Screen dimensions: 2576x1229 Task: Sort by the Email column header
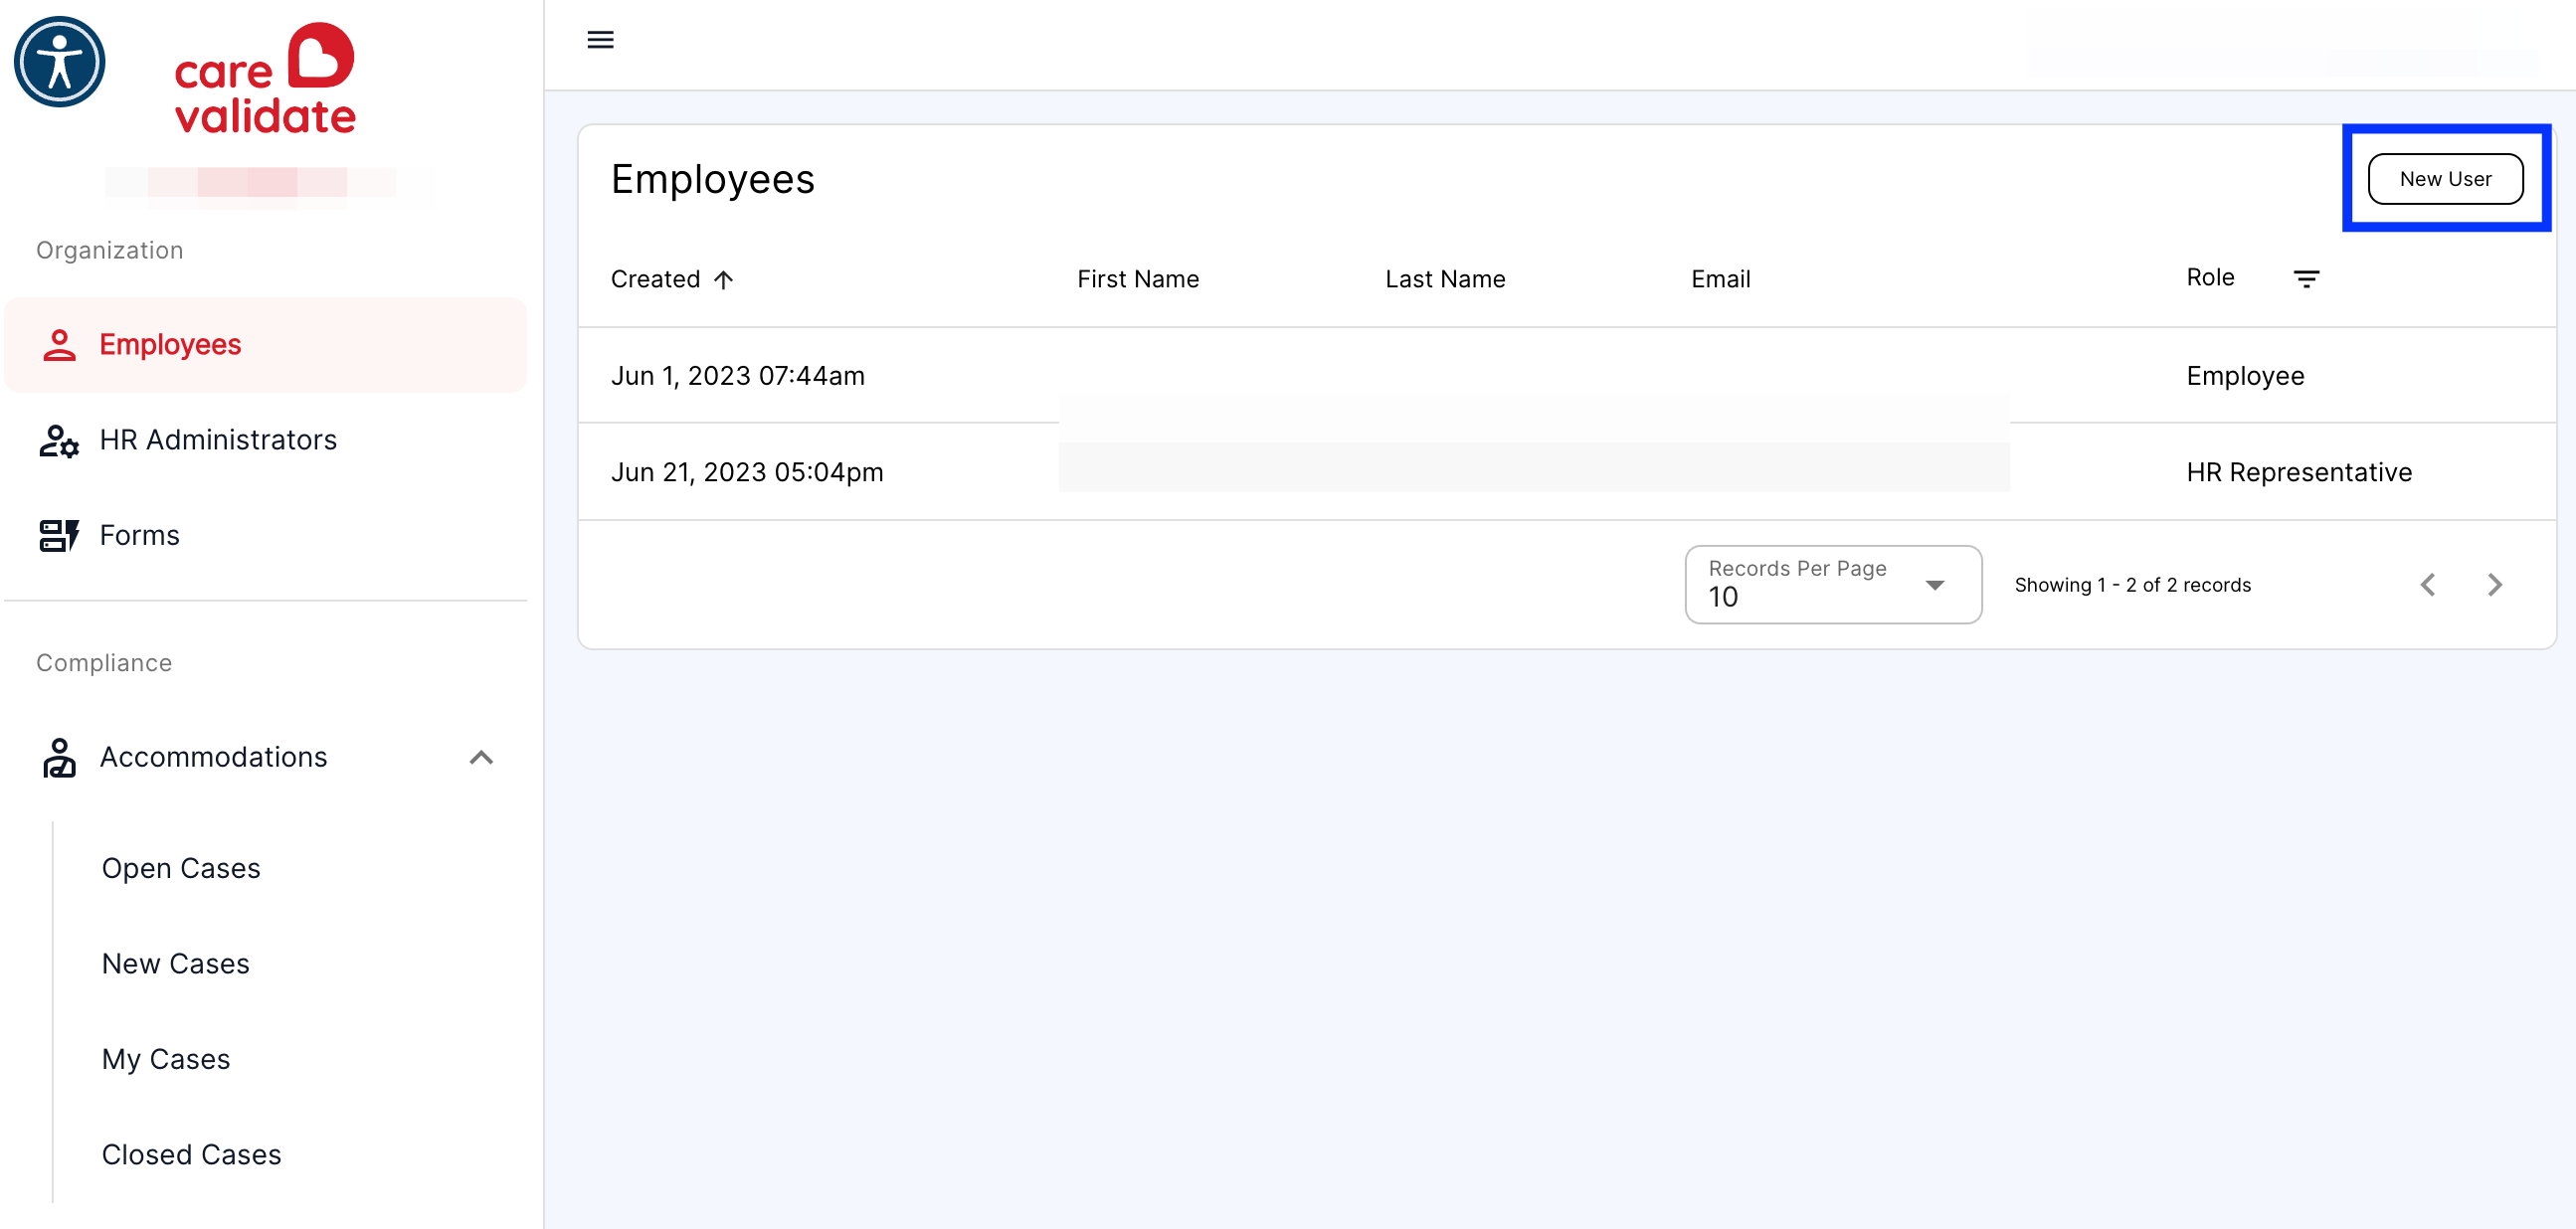1720,280
